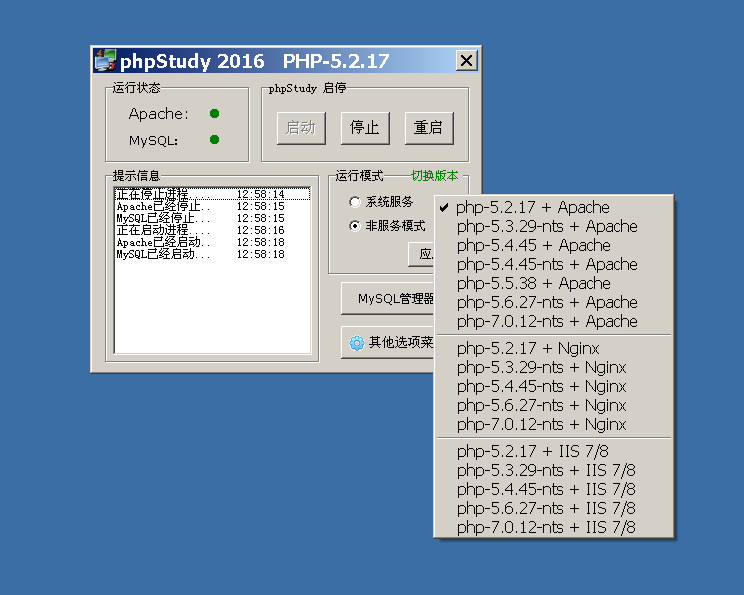744x595 pixels.
Task: Click the Apache: status label
Action: click(x=158, y=114)
